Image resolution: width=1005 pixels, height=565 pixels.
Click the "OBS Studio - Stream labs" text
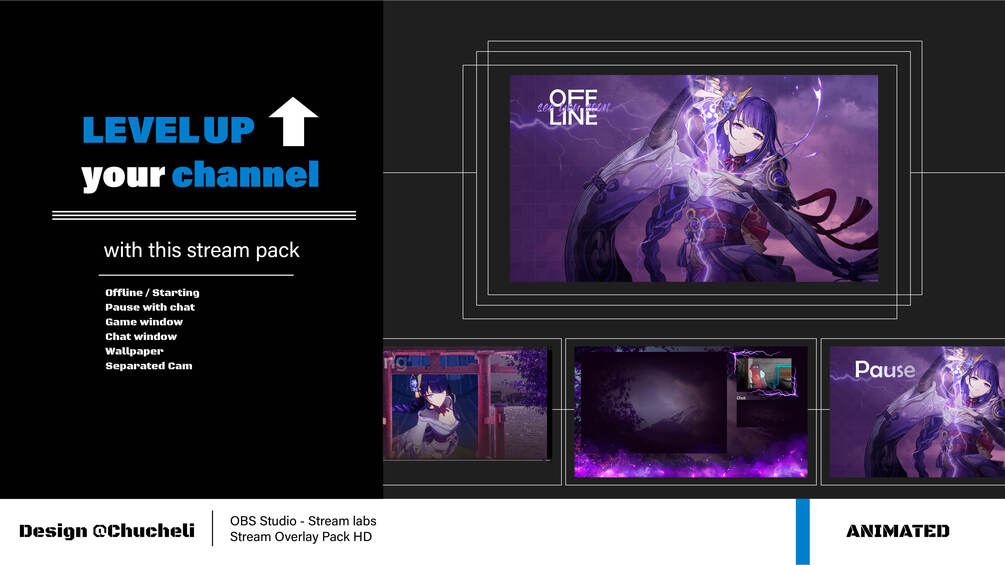click(x=303, y=521)
